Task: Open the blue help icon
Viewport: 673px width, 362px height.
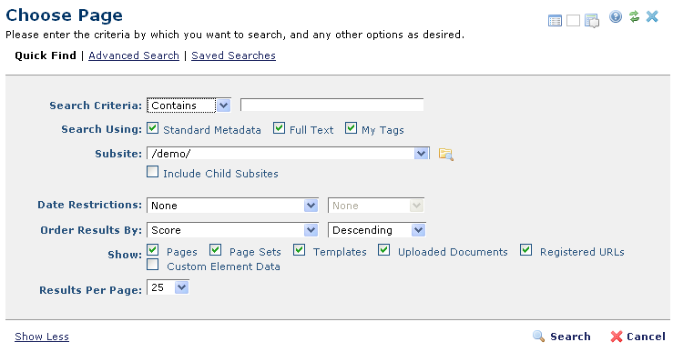Action: coord(615,17)
